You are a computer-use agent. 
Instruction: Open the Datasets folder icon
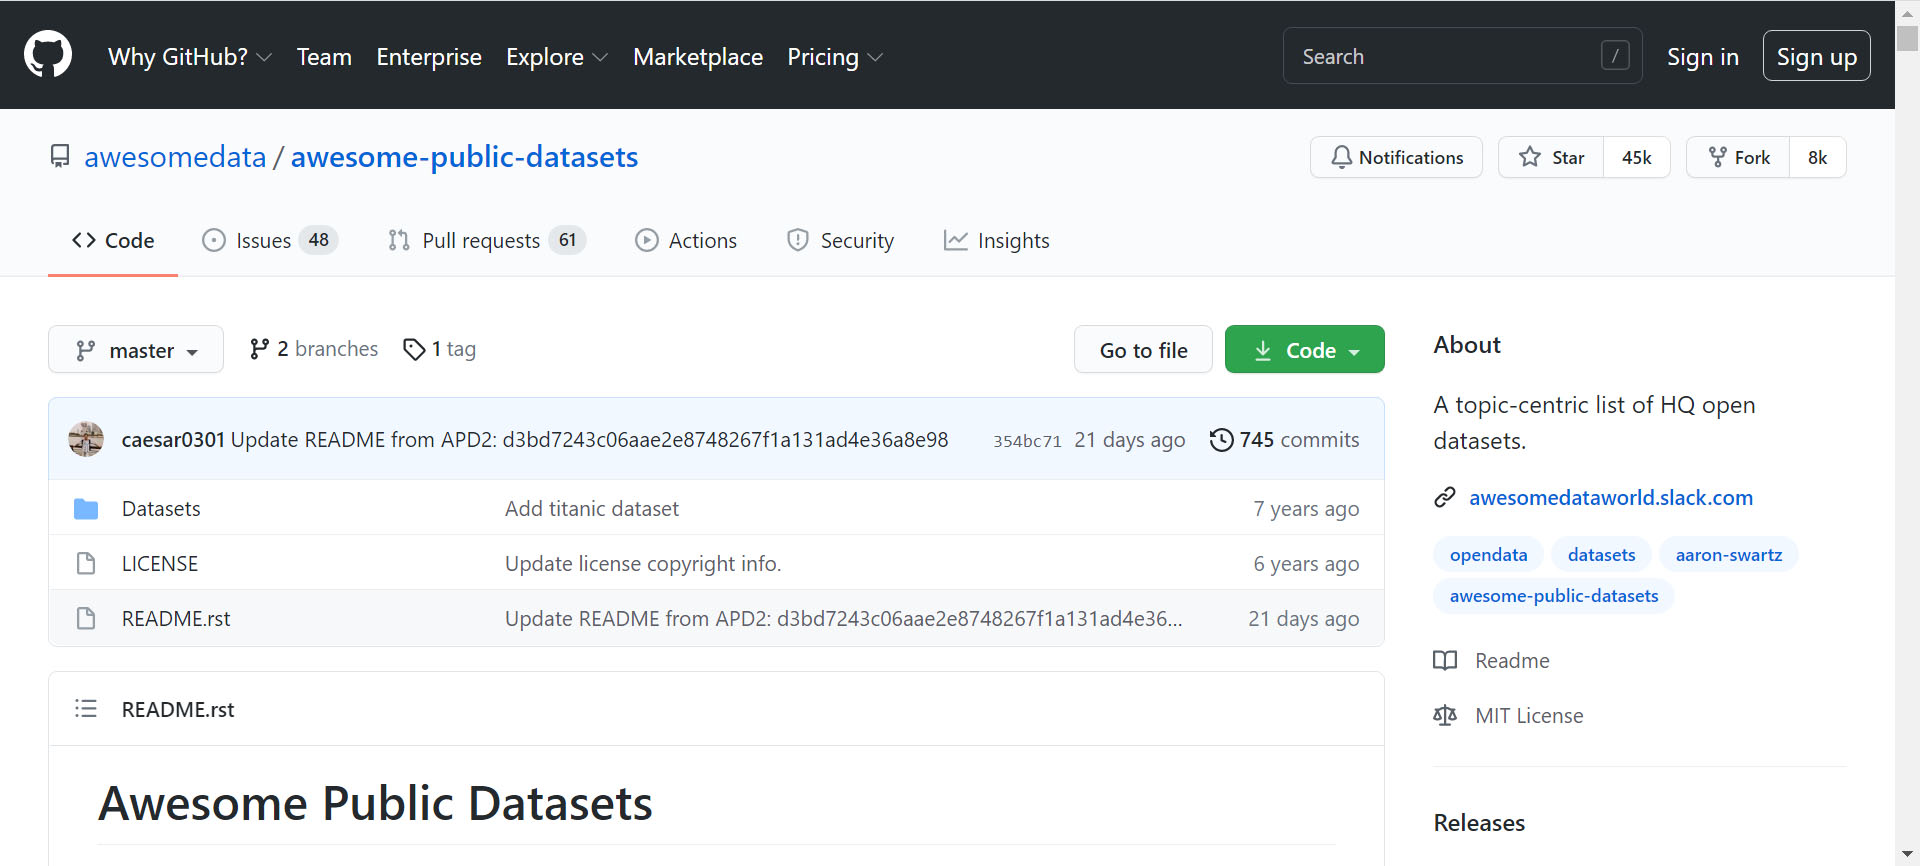(x=86, y=509)
